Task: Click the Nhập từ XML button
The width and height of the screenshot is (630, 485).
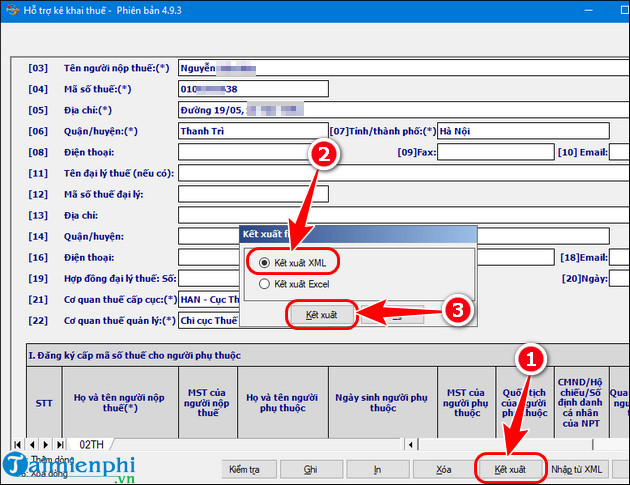Action: 579,468
